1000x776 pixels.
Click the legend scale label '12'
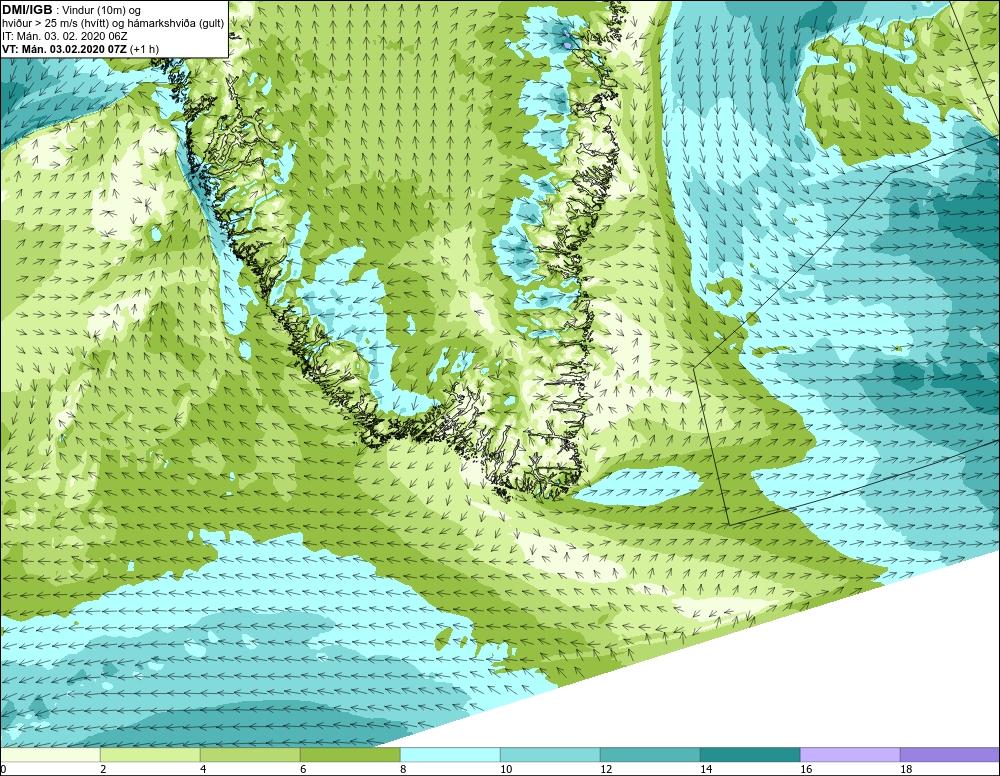pyautogui.click(x=607, y=769)
